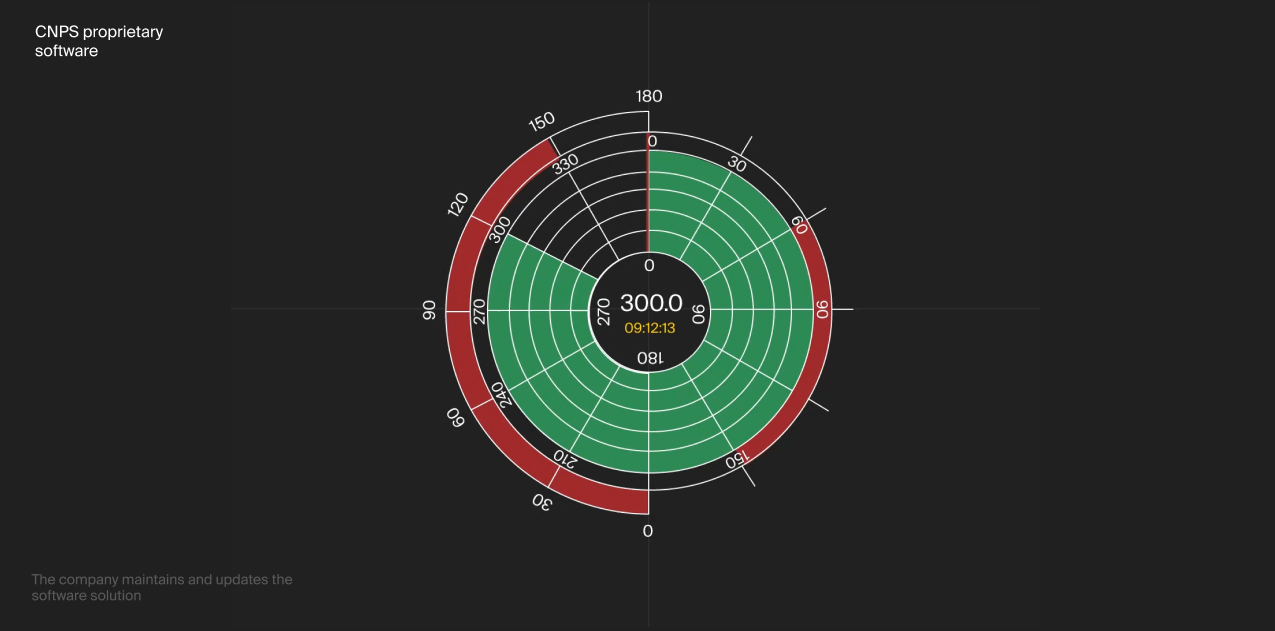Click the 330 label on the dial ring
1275x631 pixels.
(566, 162)
